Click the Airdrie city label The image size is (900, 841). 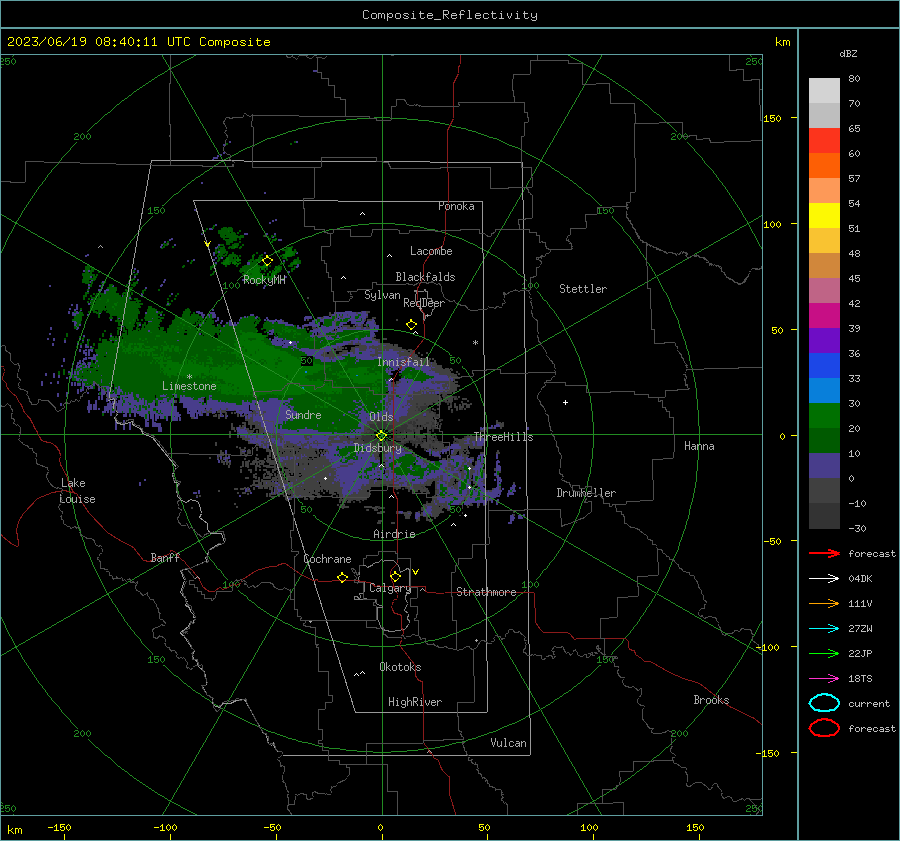point(394,534)
